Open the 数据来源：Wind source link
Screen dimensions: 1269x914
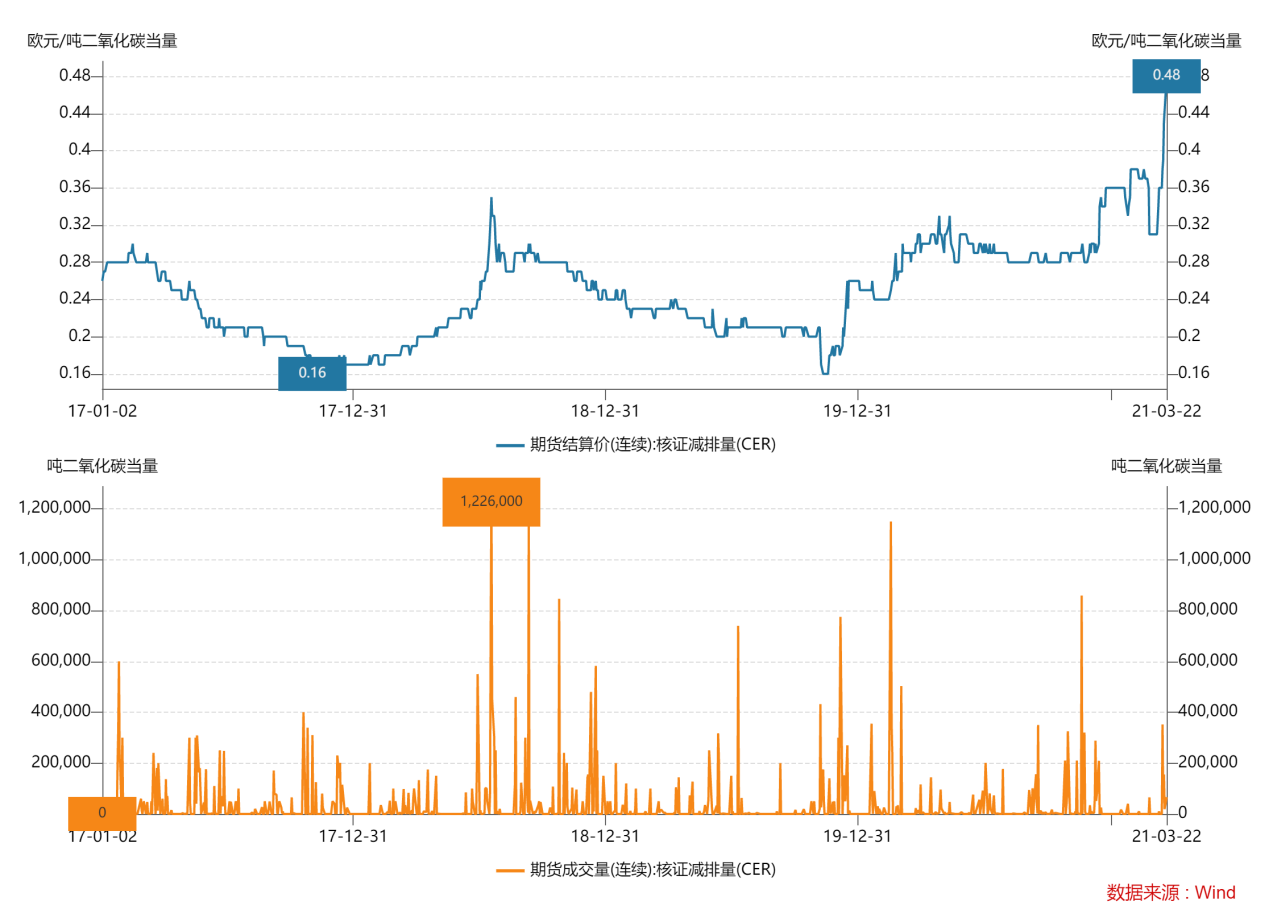click(x=1171, y=893)
